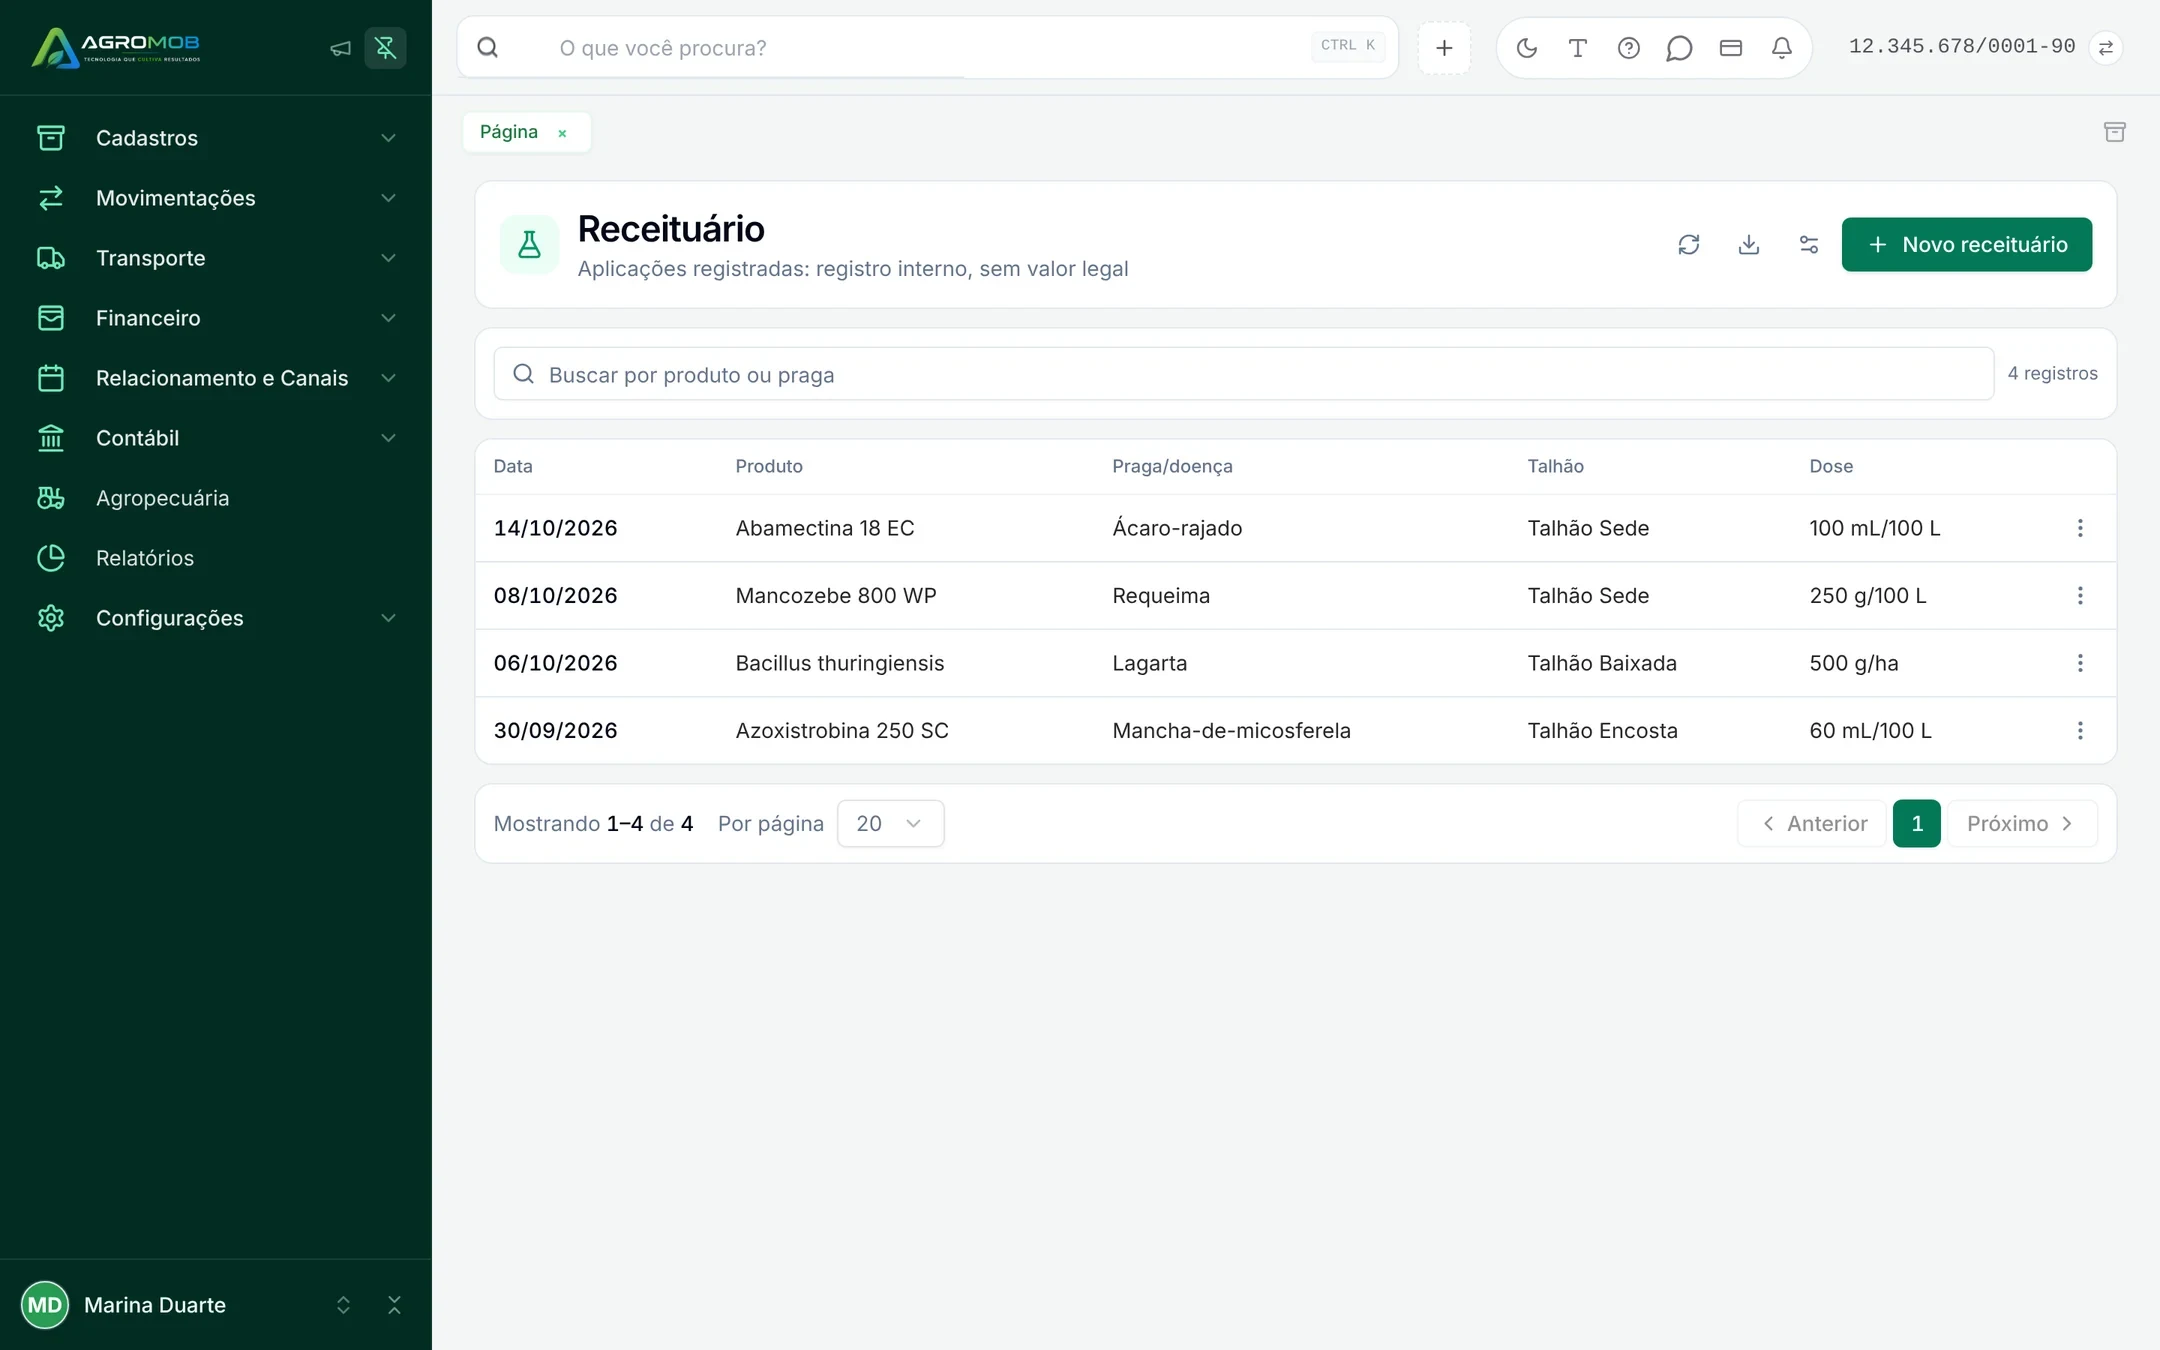
Task: Click the archive box icon at right of tabs
Action: [x=2115, y=132]
